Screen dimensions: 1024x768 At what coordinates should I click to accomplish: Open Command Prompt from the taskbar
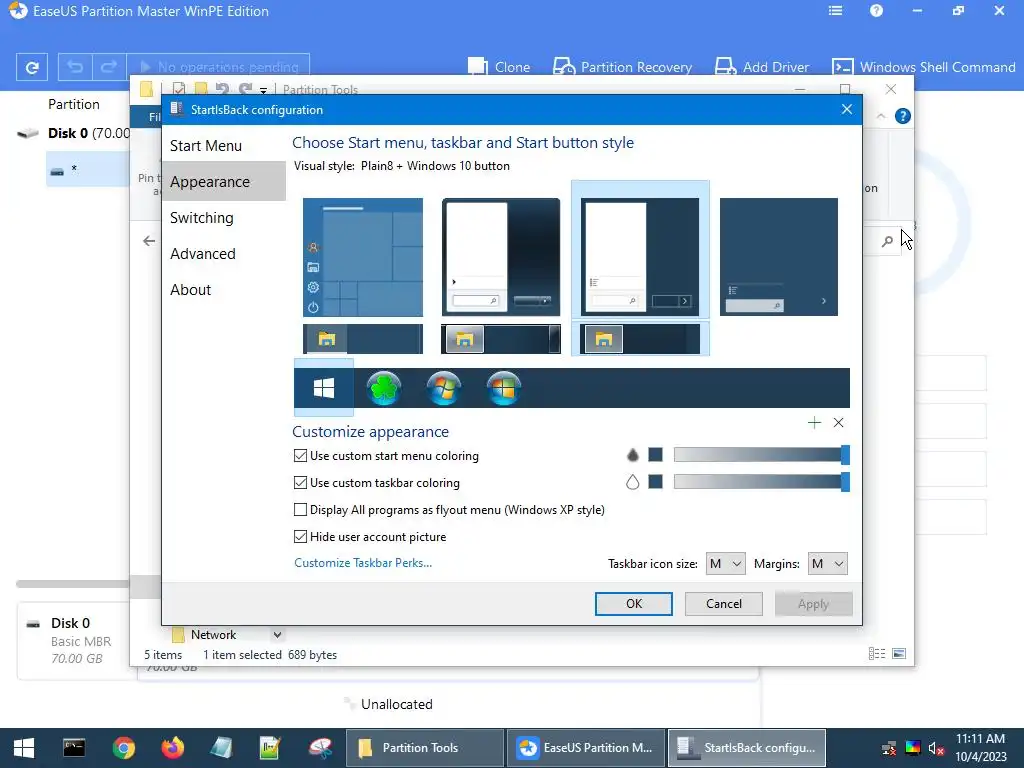coord(74,748)
